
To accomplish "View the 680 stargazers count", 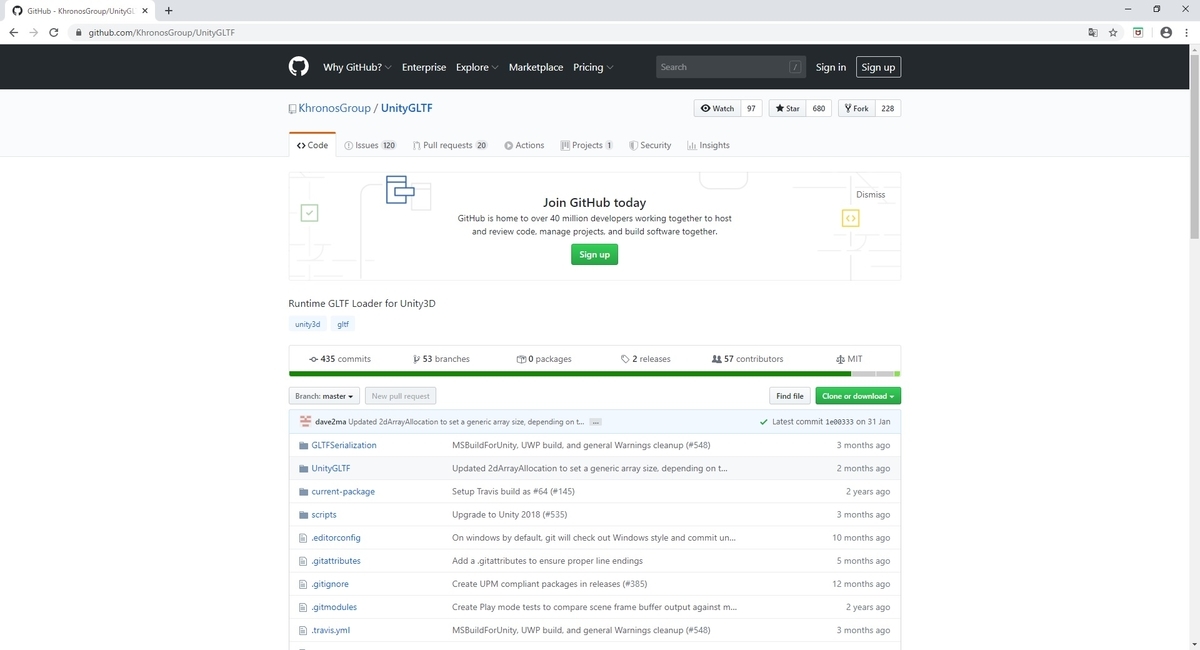I will click(x=819, y=108).
